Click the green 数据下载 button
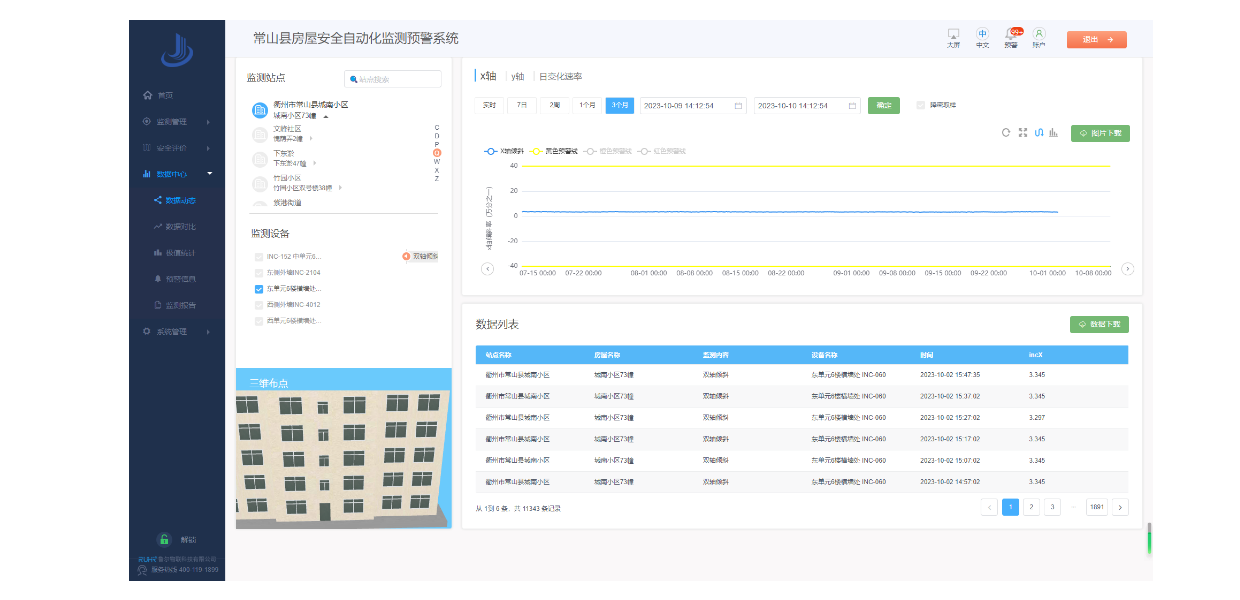The width and height of the screenshot is (1240, 600). coord(1099,325)
